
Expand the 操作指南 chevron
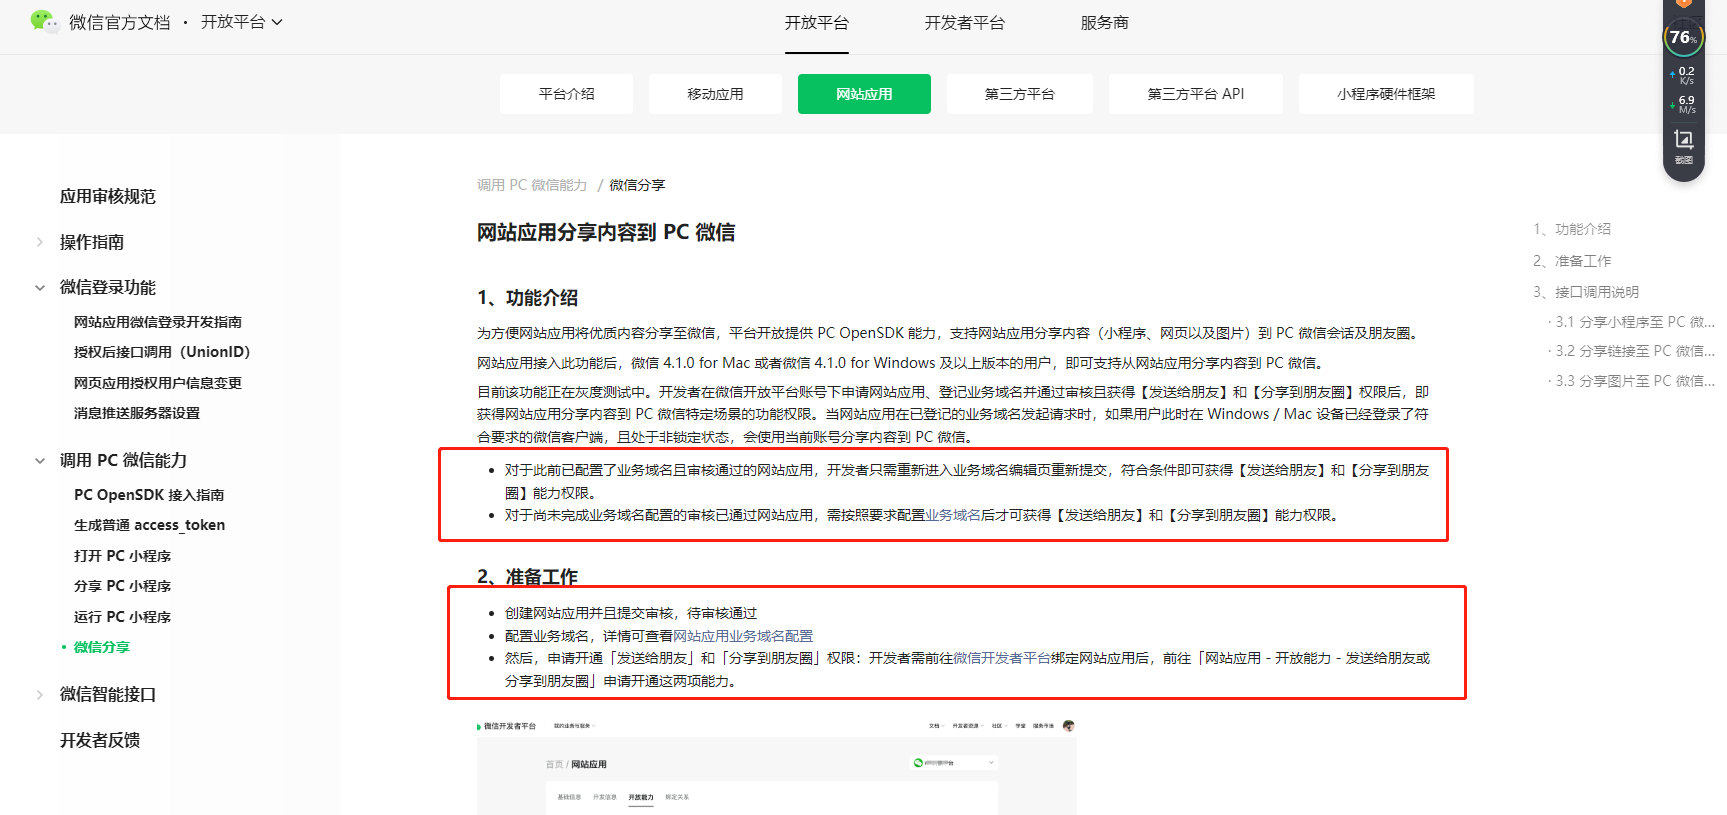pyautogui.click(x=40, y=242)
